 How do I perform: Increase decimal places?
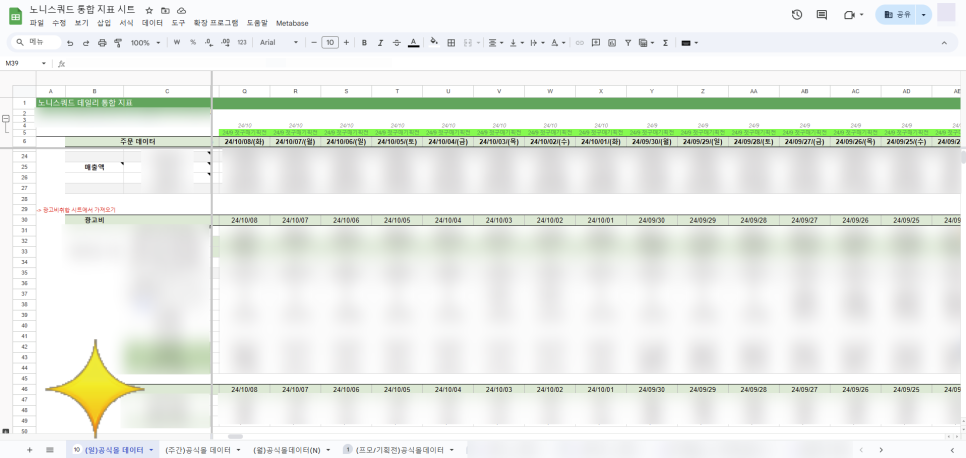225,43
